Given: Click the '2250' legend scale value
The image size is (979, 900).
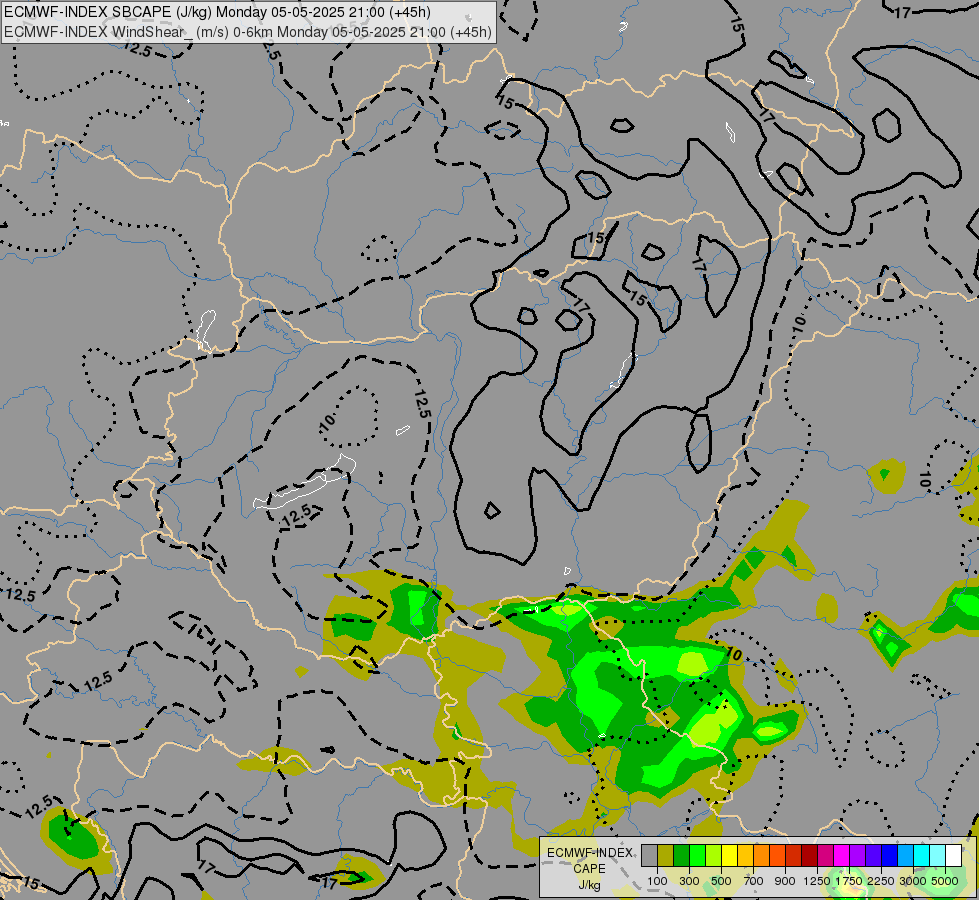Looking at the screenshot, I should [881, 881].
